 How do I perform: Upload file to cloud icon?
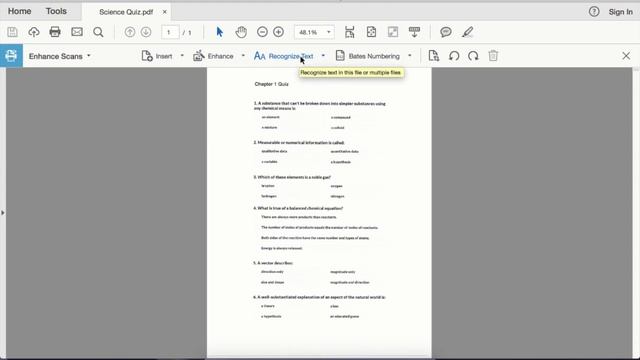(x=34, y=32)
